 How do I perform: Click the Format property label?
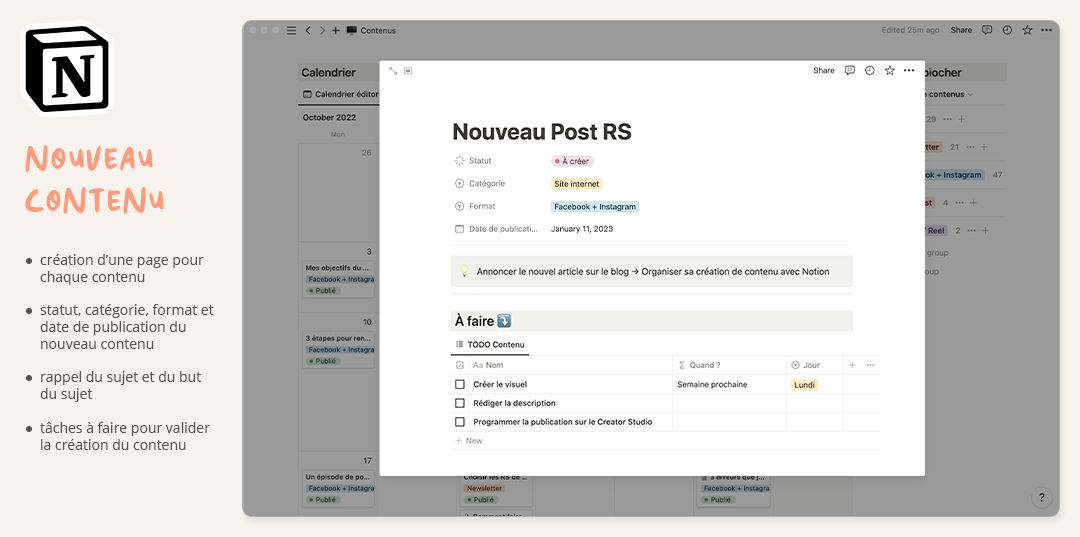click(x=482, y=206)
